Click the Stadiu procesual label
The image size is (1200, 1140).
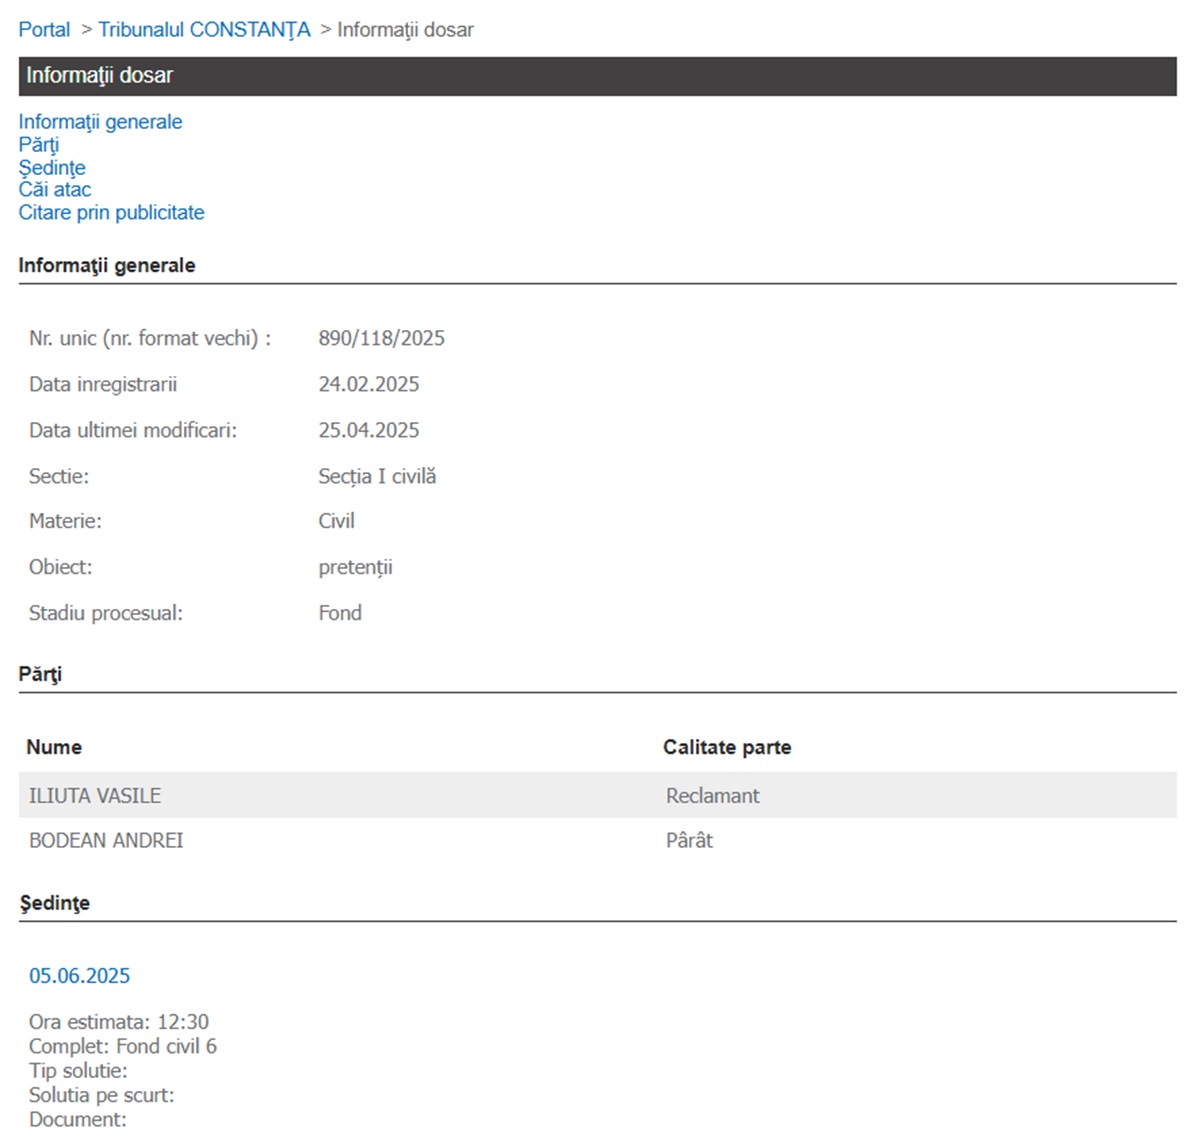tap(106, 613)
